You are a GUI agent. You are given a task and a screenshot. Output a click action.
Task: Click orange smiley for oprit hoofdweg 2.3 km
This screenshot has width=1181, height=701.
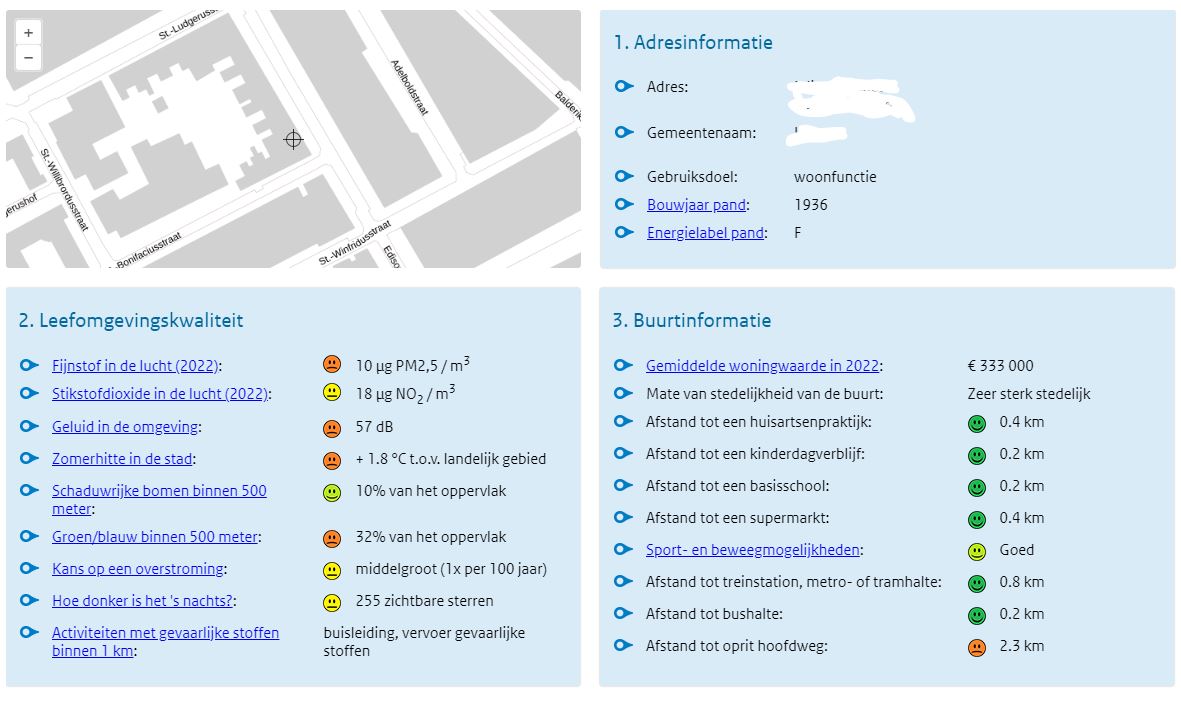click(977, 648)
